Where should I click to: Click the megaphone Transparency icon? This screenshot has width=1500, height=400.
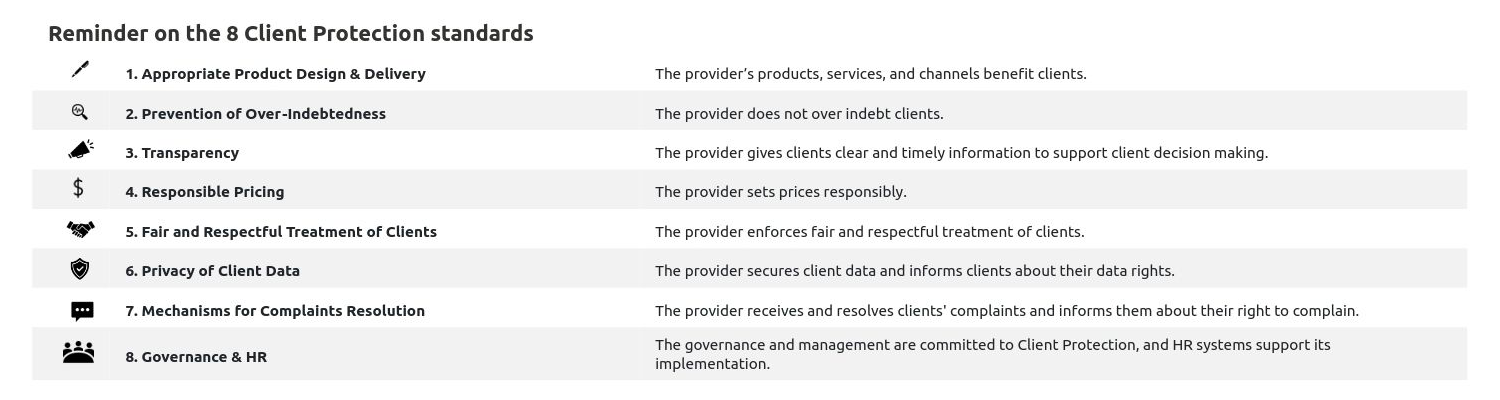[80, 150]
